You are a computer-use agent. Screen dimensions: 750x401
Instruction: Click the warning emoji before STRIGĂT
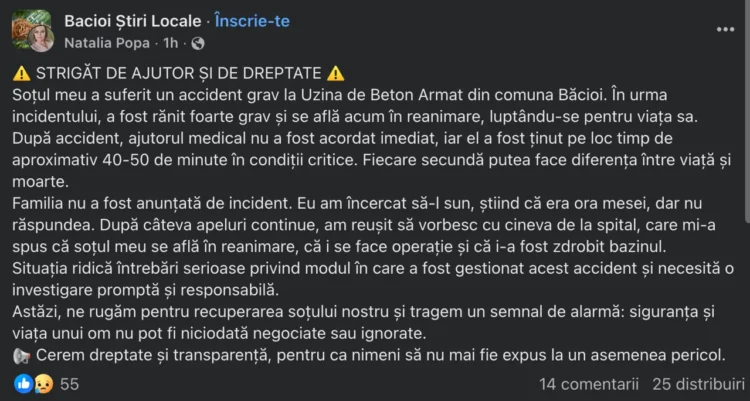pos(22,74)
